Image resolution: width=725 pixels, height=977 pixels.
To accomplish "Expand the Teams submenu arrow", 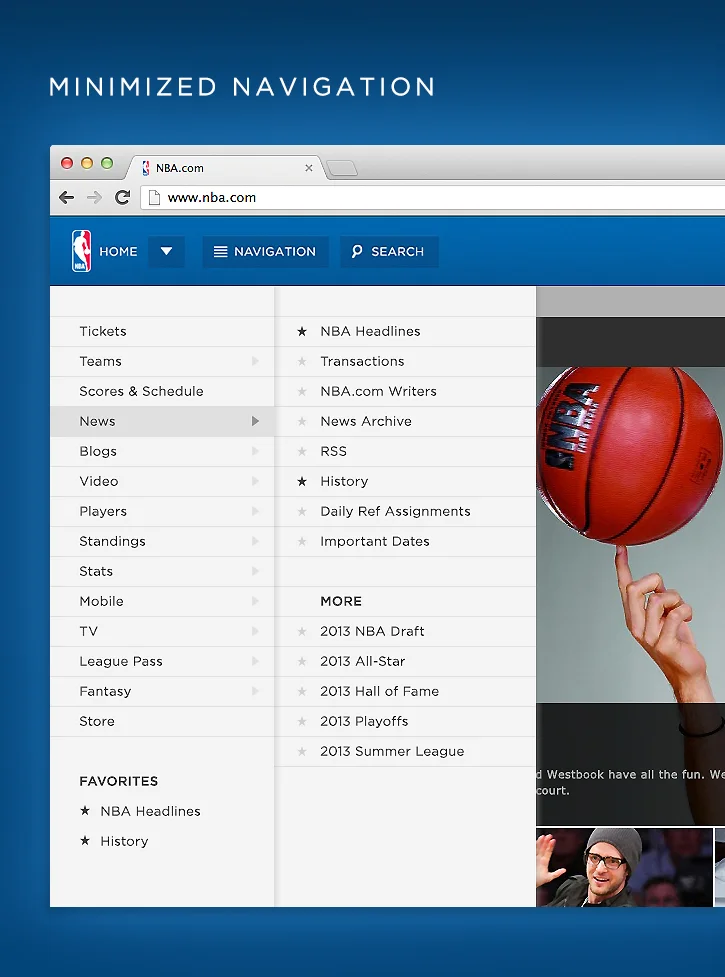I will pos(255,361).
